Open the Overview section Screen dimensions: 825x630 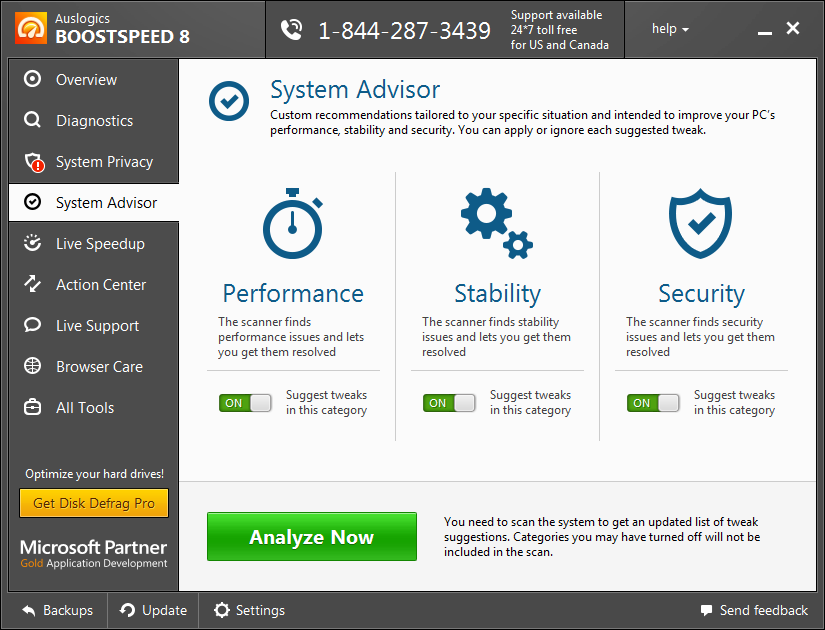(94, 79)
